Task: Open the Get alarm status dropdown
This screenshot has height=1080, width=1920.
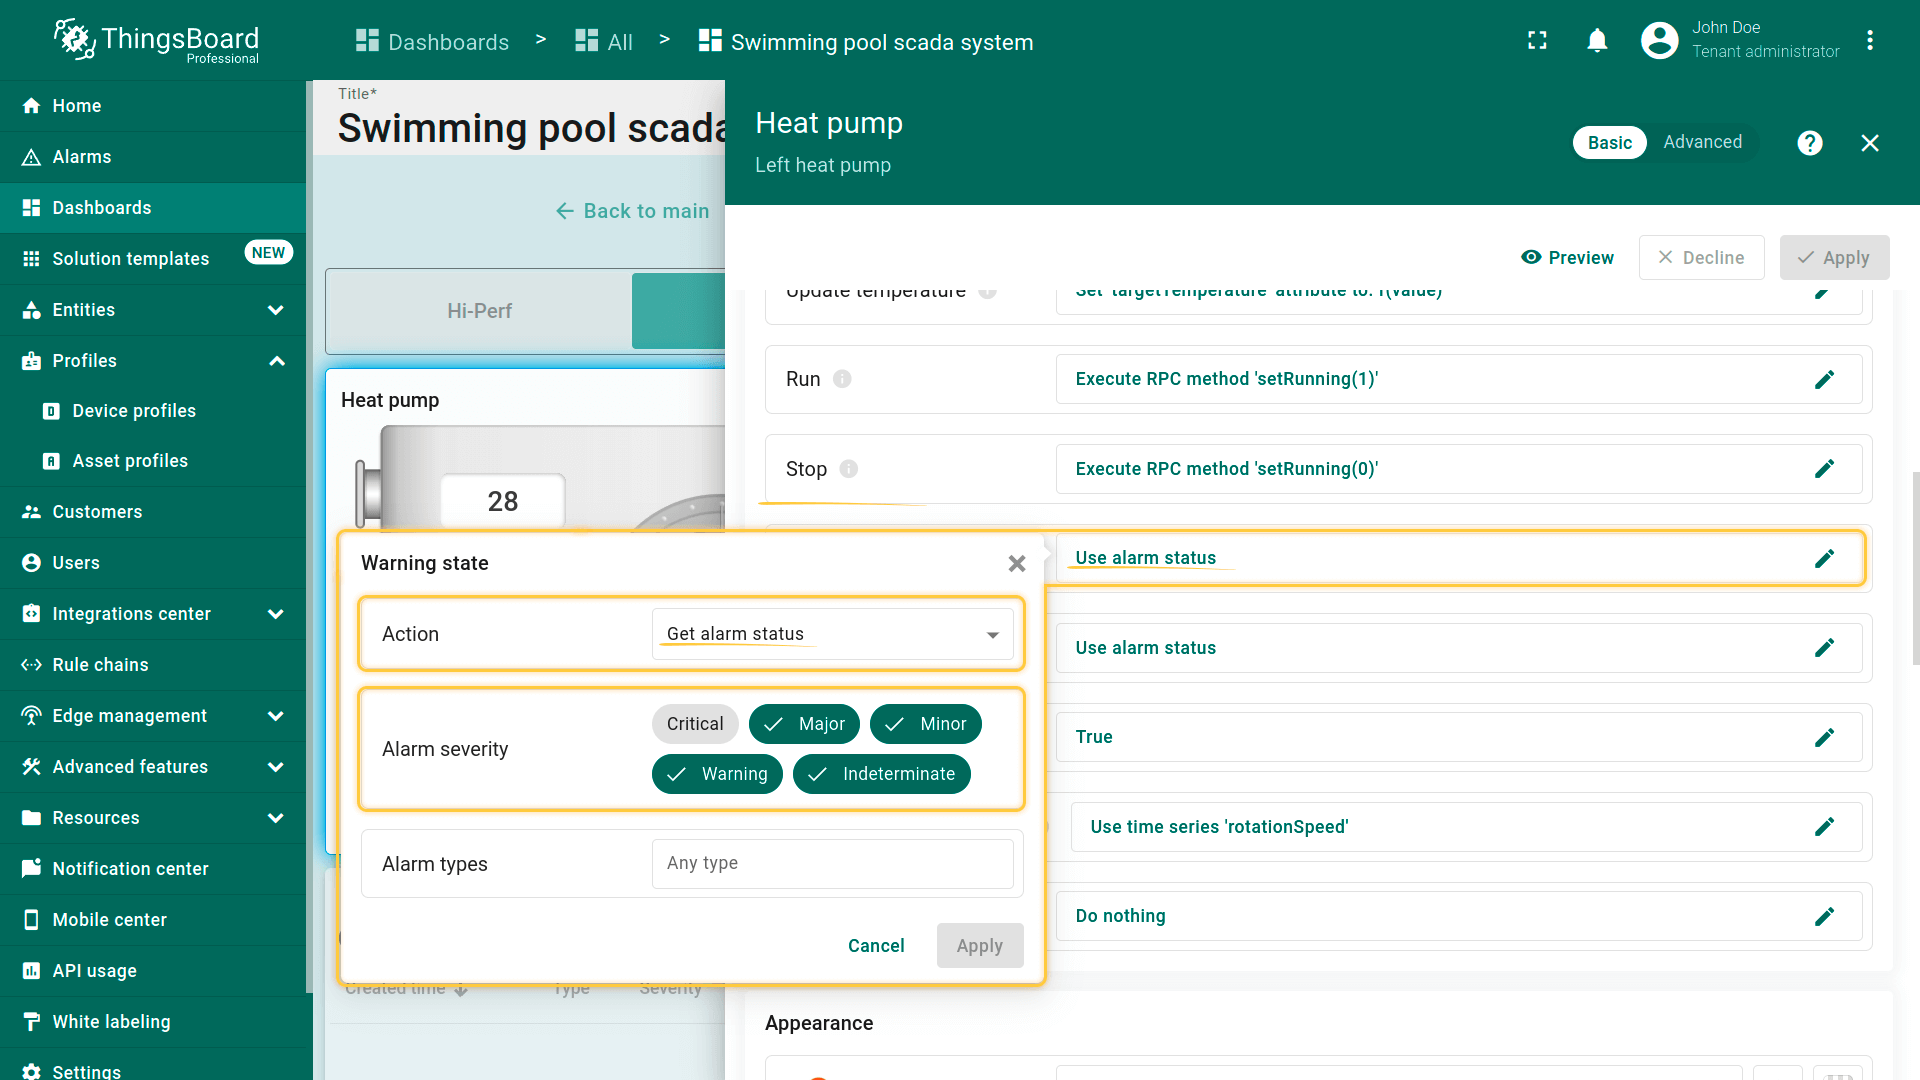Action: 832,634
